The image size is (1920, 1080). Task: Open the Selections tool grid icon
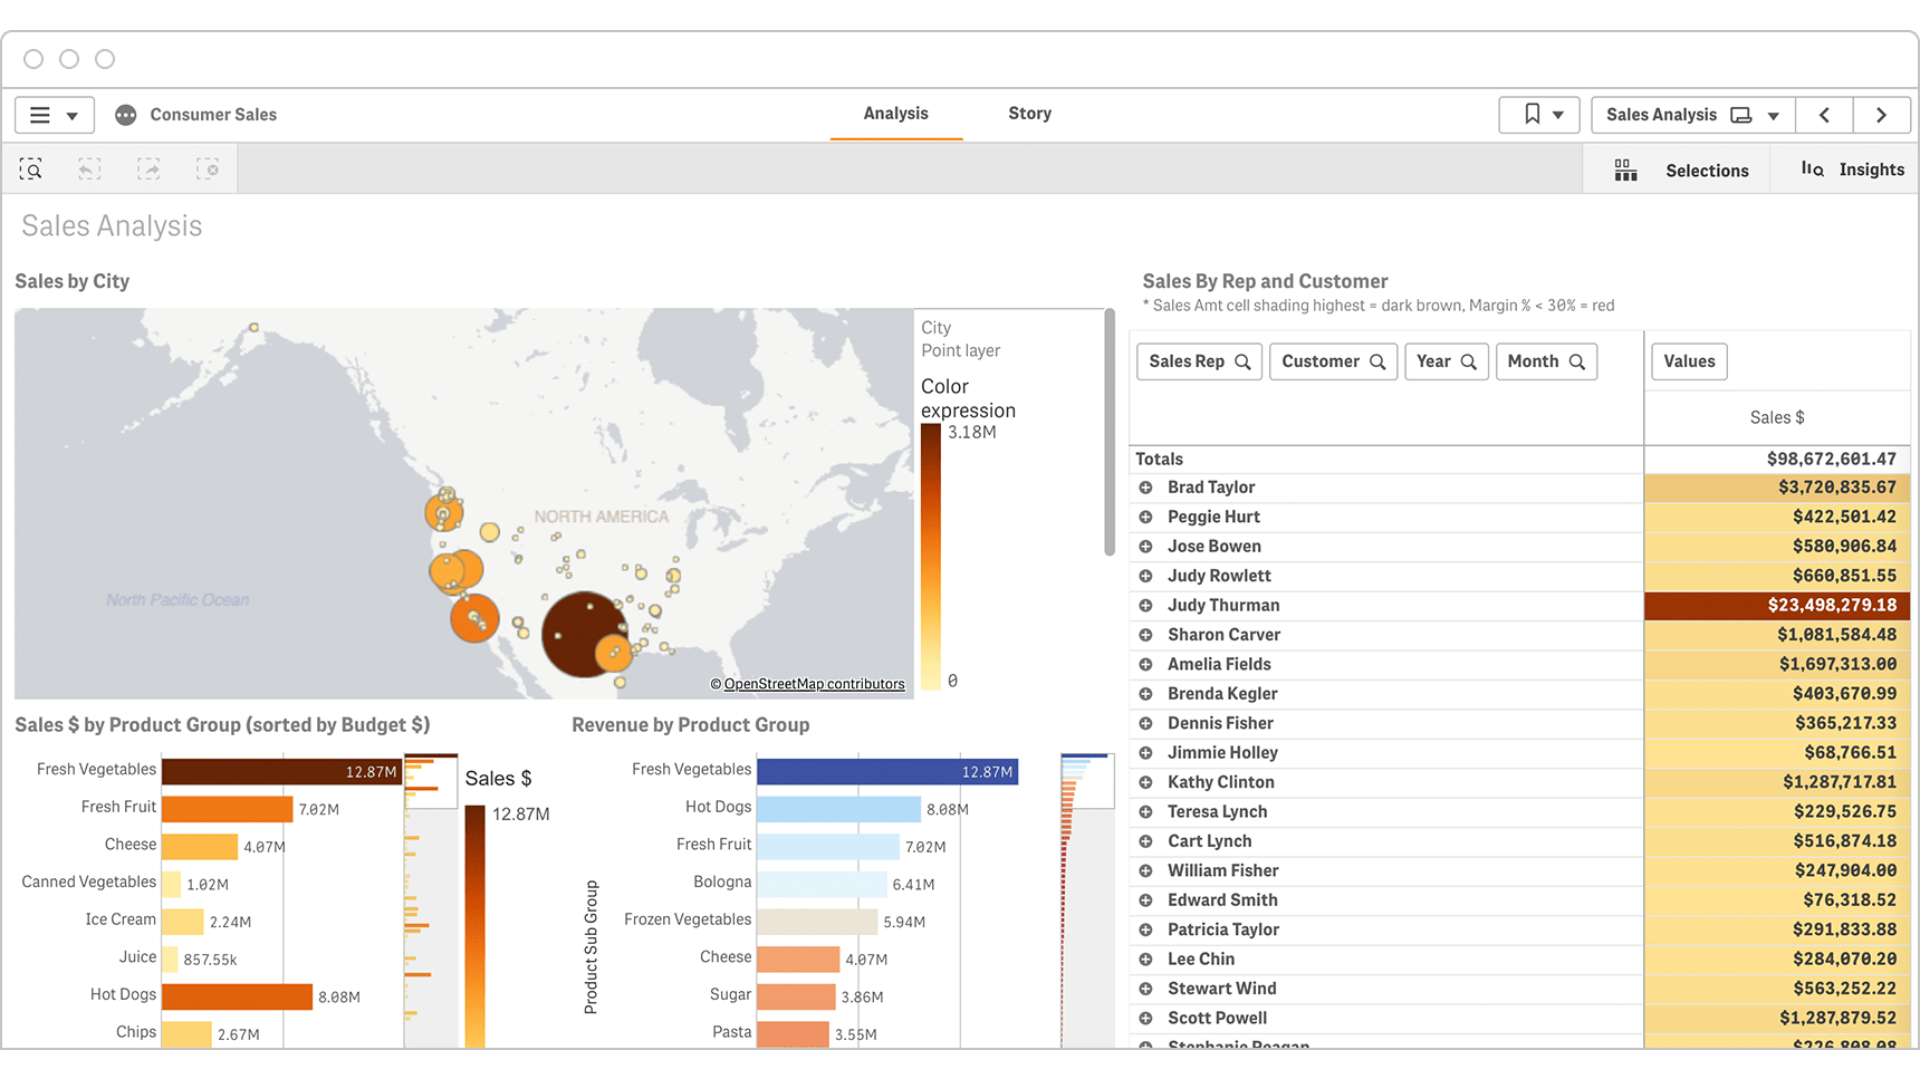[1626, 170]
